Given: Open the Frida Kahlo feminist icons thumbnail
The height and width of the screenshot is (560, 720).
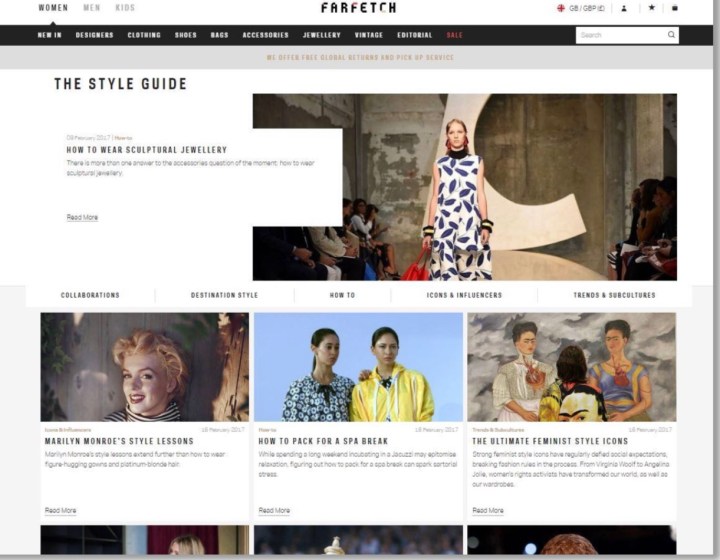Looking at the screenshot, I should tap(571, 367).
